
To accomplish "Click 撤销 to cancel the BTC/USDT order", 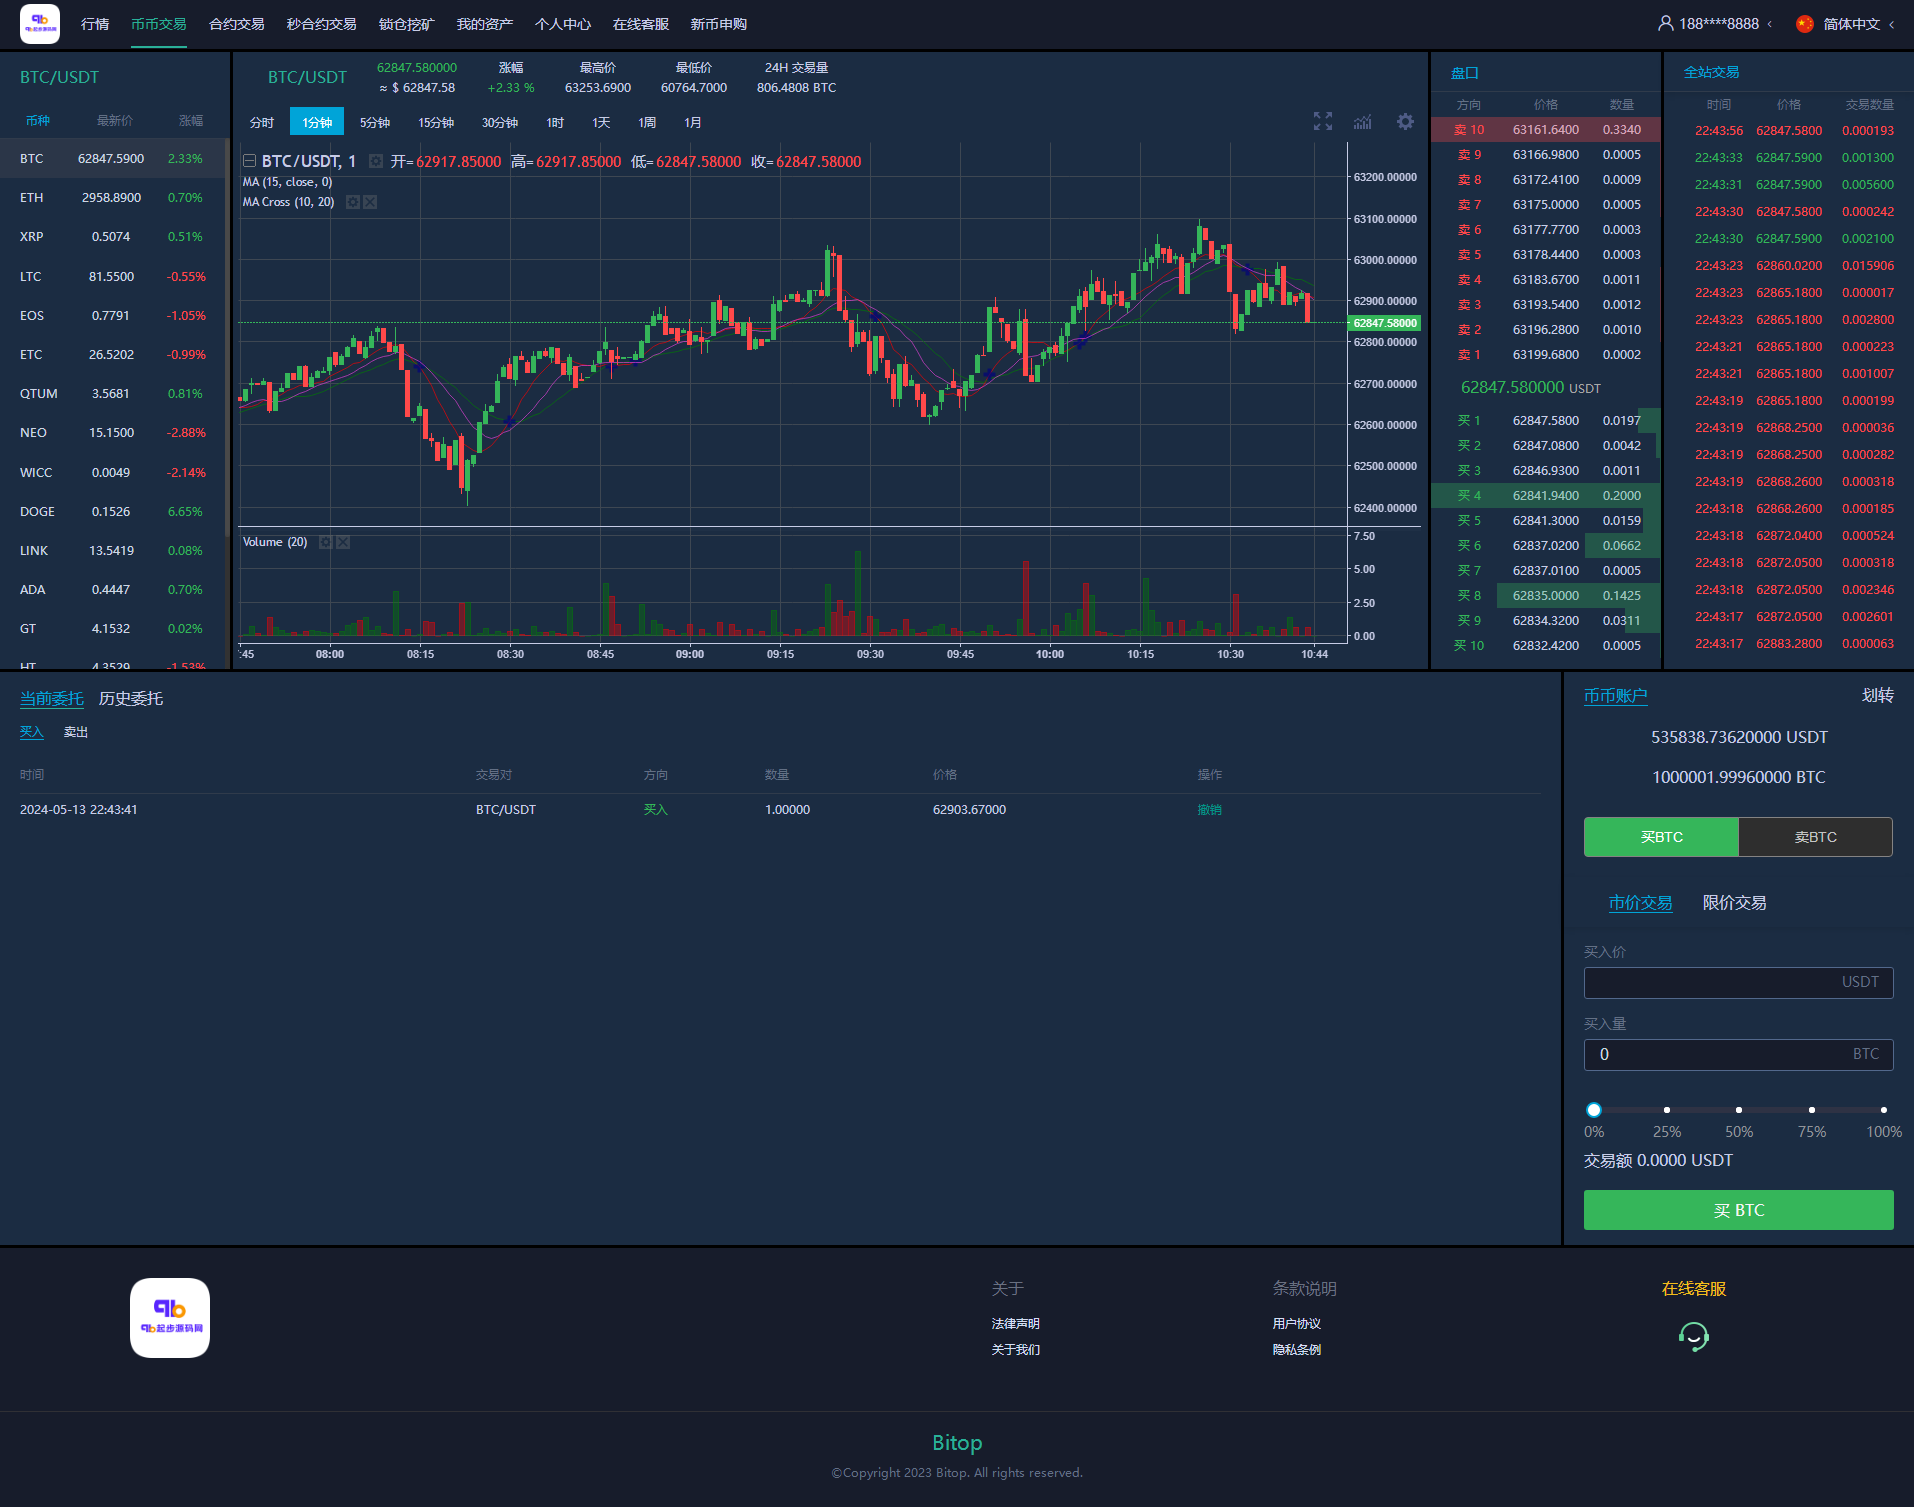I will pyautogui.click(x=1209, y=810).
